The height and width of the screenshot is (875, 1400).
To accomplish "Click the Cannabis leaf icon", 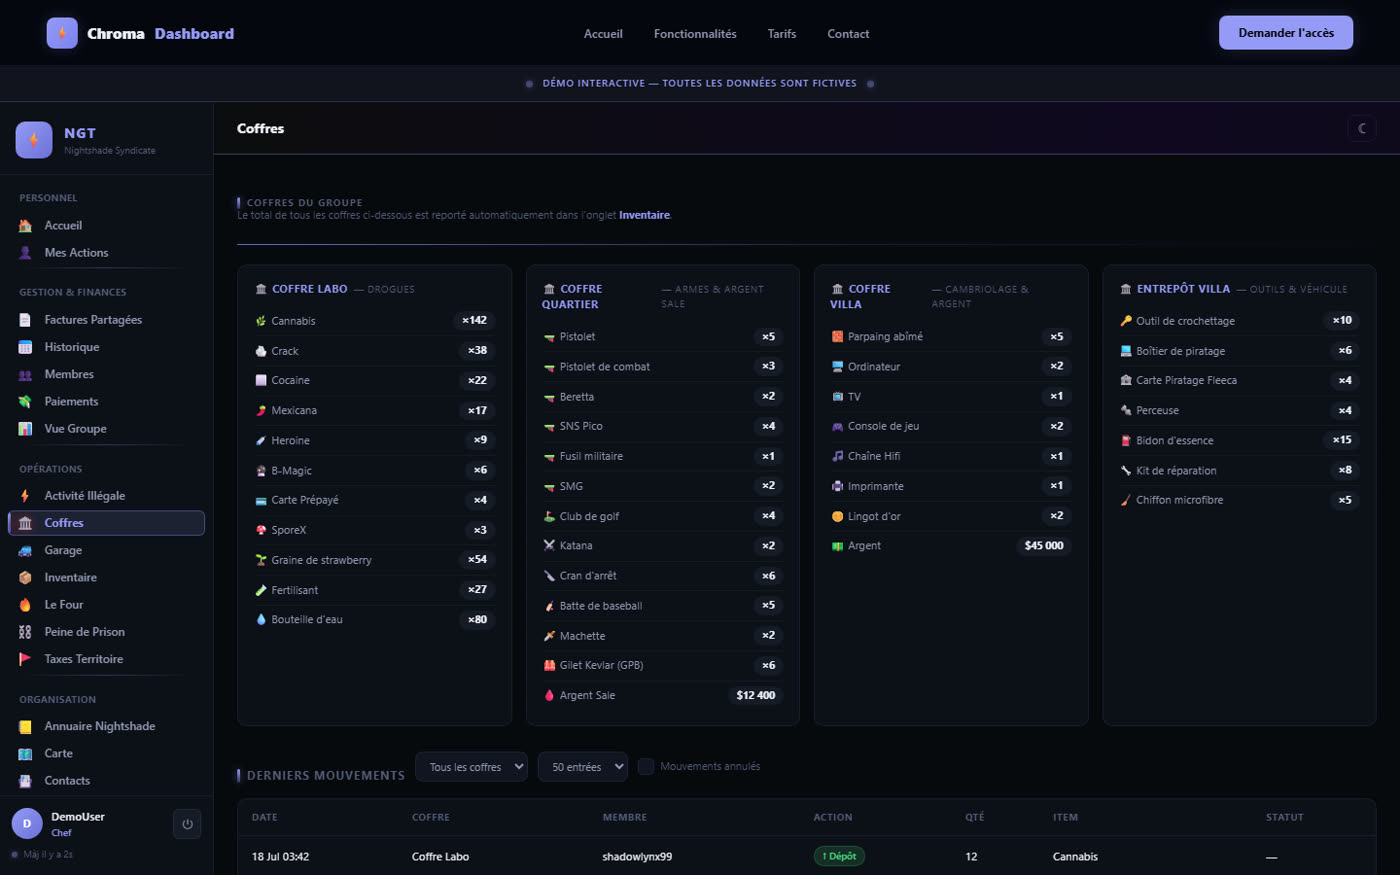I will (261, 321).
